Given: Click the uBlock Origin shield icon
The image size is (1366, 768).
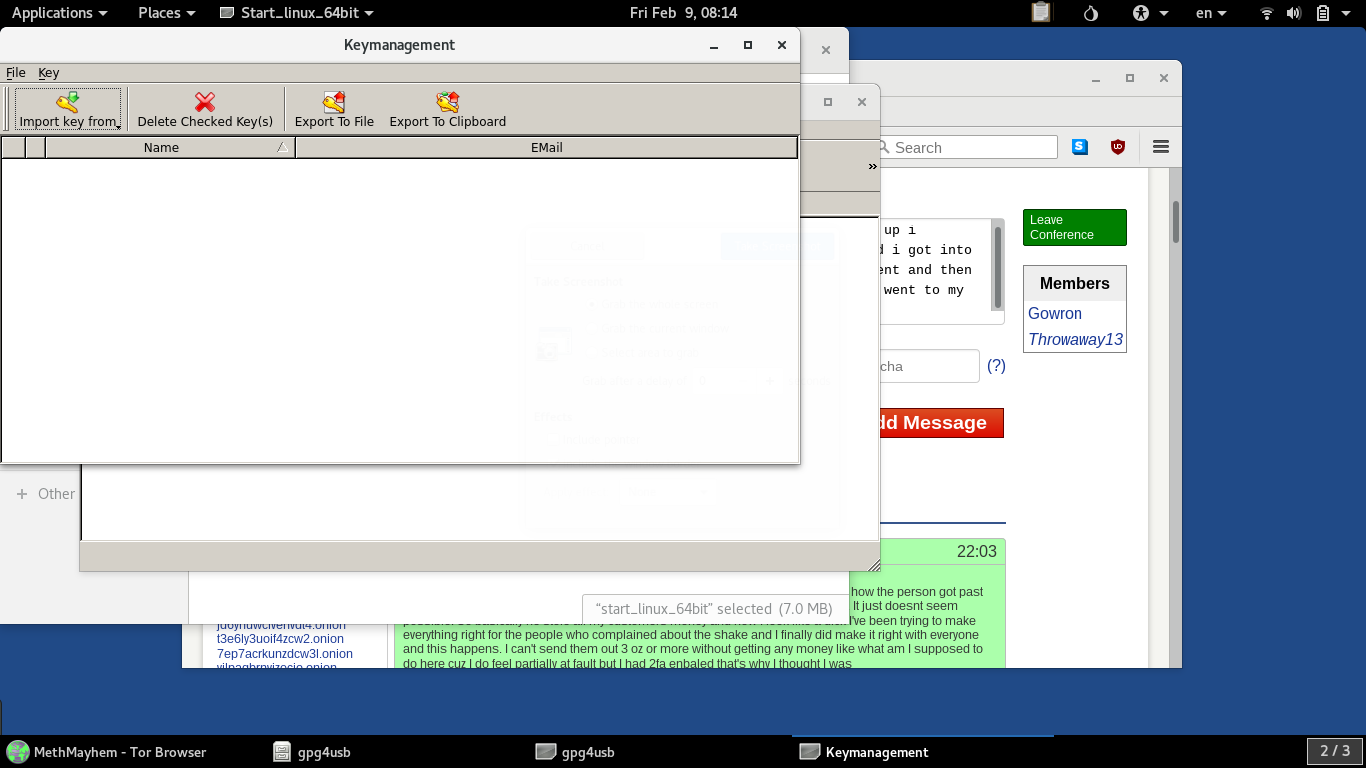Looking at the screenshot, I should pyautogui.click(x=1118, y=147).
